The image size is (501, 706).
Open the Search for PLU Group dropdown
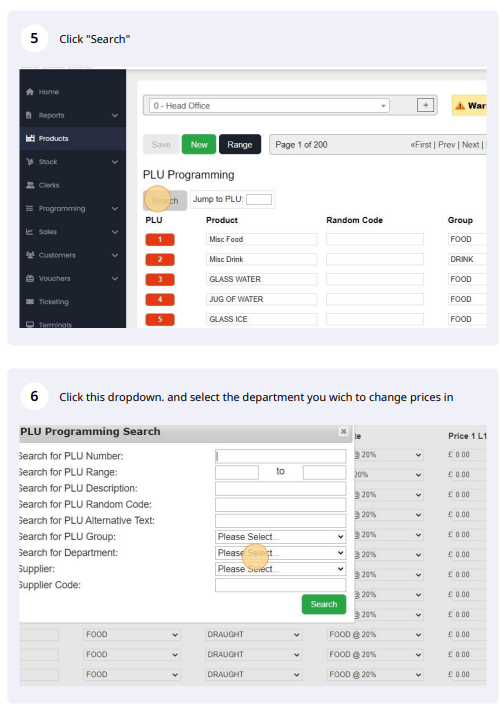tap(280, 537)
